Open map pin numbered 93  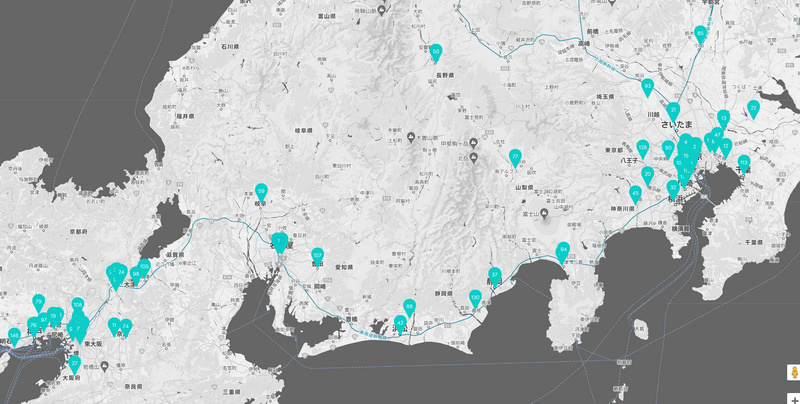[647, 88]
